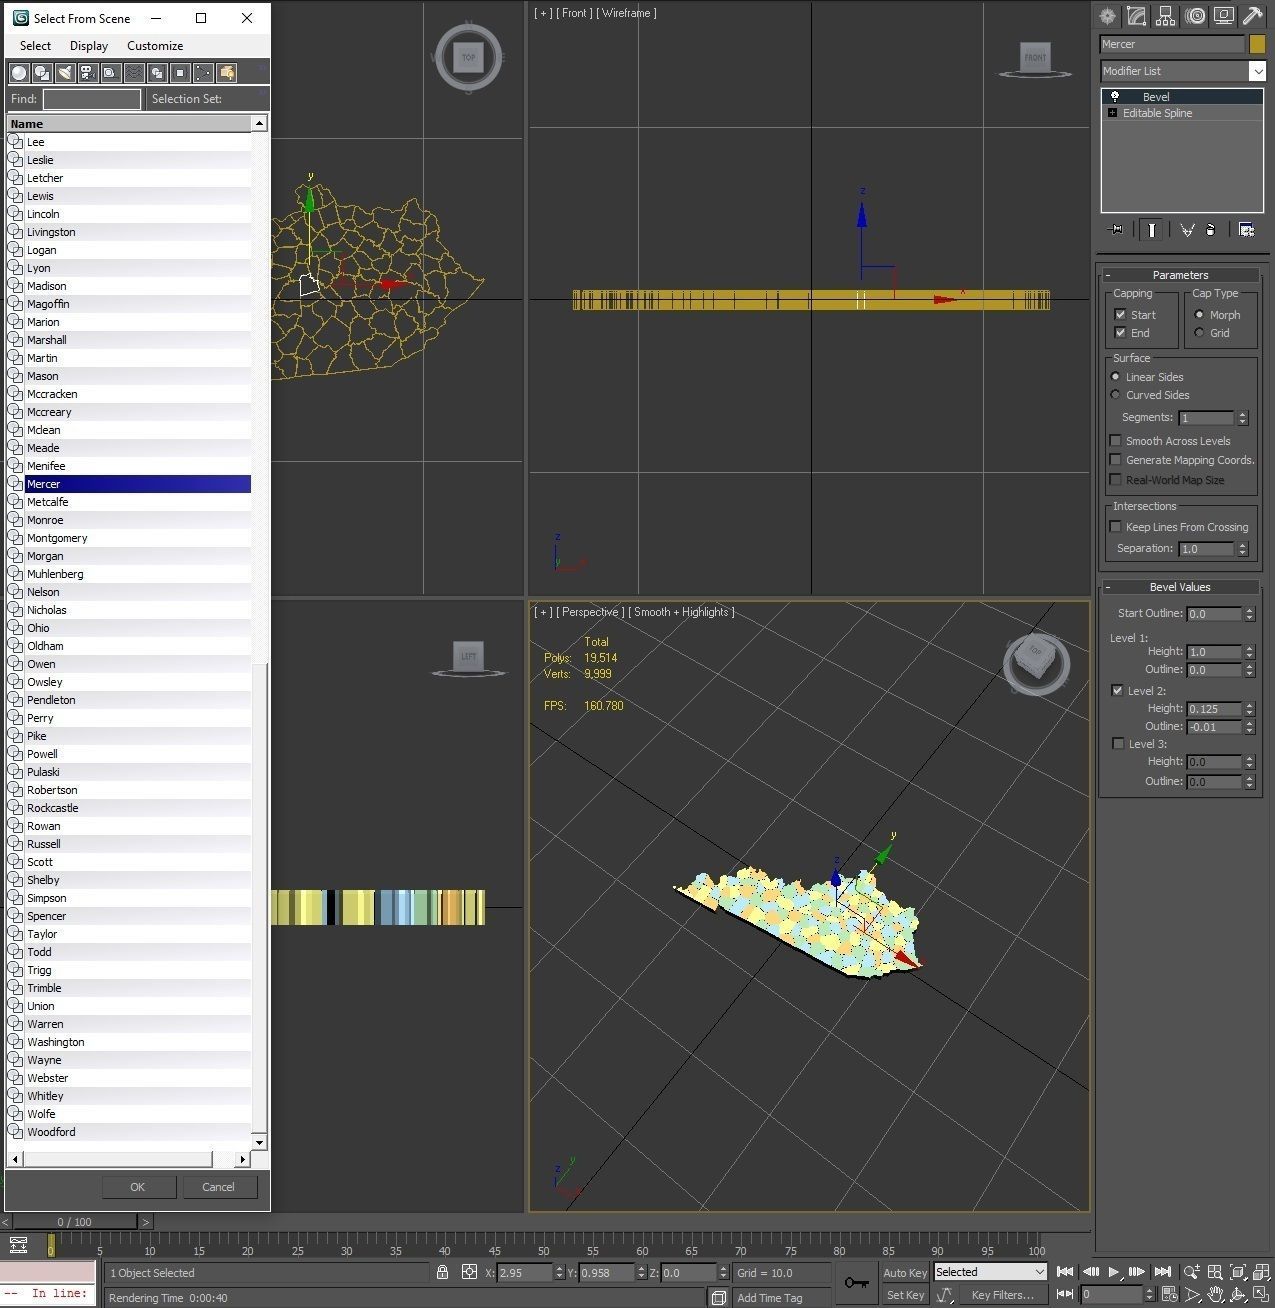
Task: Open Key Filters dialog button
Action: click(1003, 1295)
